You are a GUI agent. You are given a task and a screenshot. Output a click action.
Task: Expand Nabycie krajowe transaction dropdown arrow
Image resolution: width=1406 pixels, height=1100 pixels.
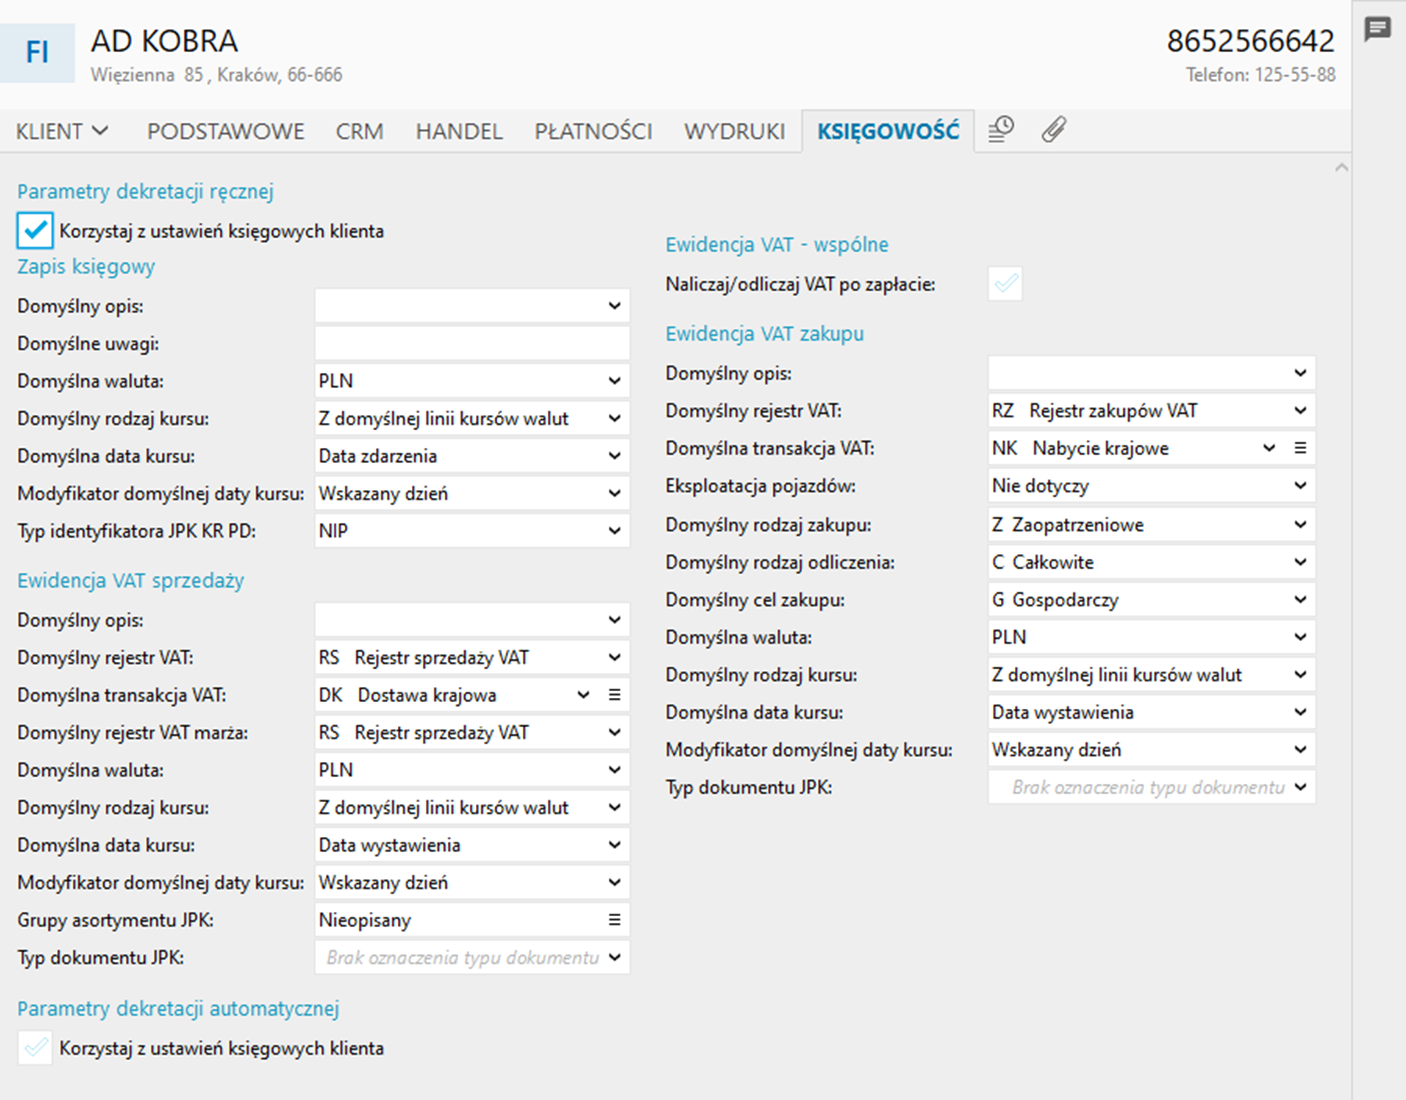[x=1269, y=448]
